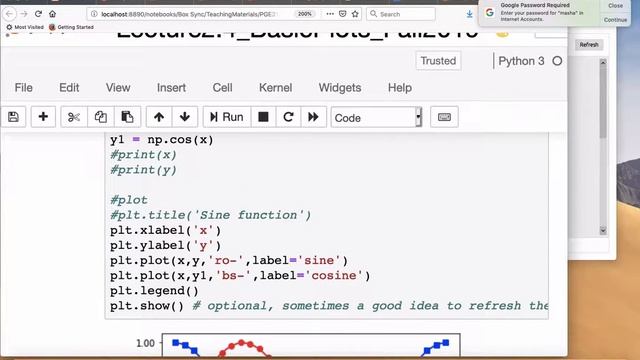Save the notebook with the floppy disk icon
Viewport: 640px width, 360px height.
click(x=13, y=117)
